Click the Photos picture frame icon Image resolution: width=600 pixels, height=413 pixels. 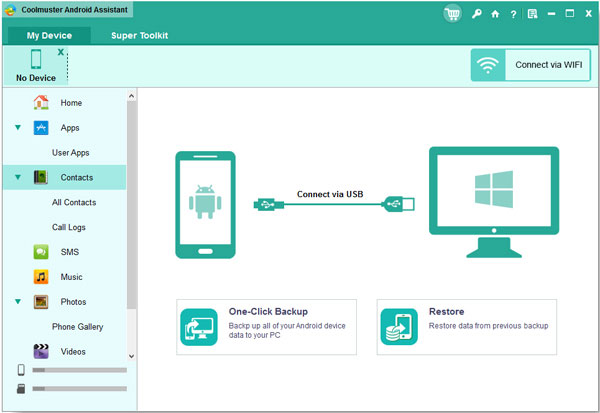[41, 302]
